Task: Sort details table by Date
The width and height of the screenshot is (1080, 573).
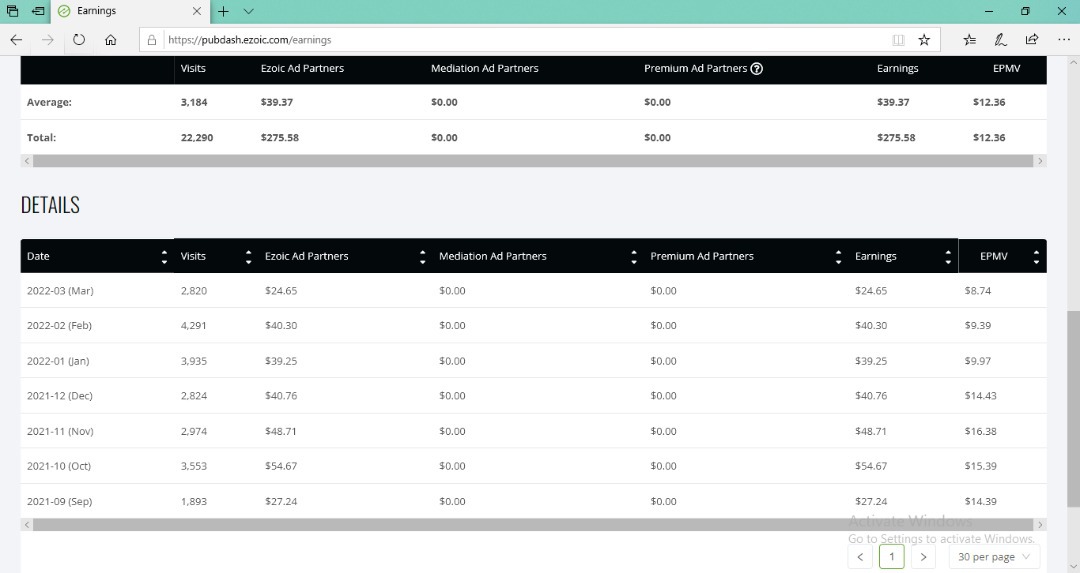Action: click(164, 256)
